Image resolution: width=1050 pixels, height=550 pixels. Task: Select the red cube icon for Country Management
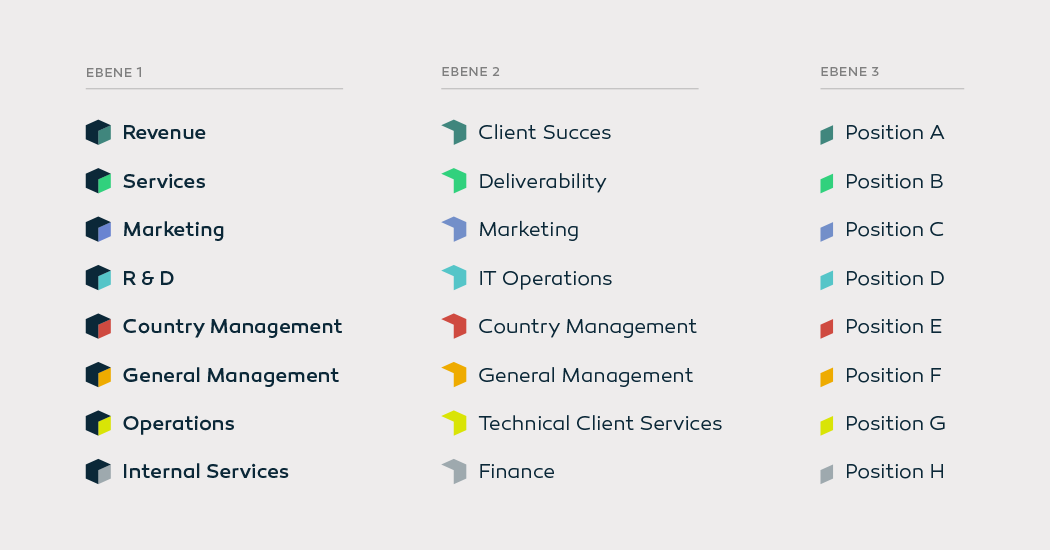pos(98,326)
